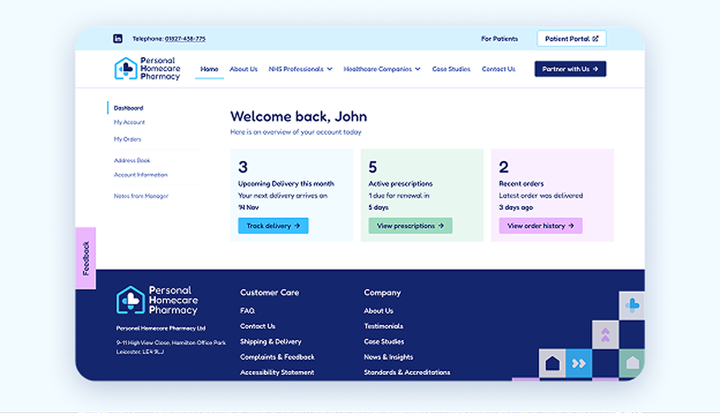720x417 pixels.
Task: Expand the NHS Professionals dropdown
Action: (300, 69)
